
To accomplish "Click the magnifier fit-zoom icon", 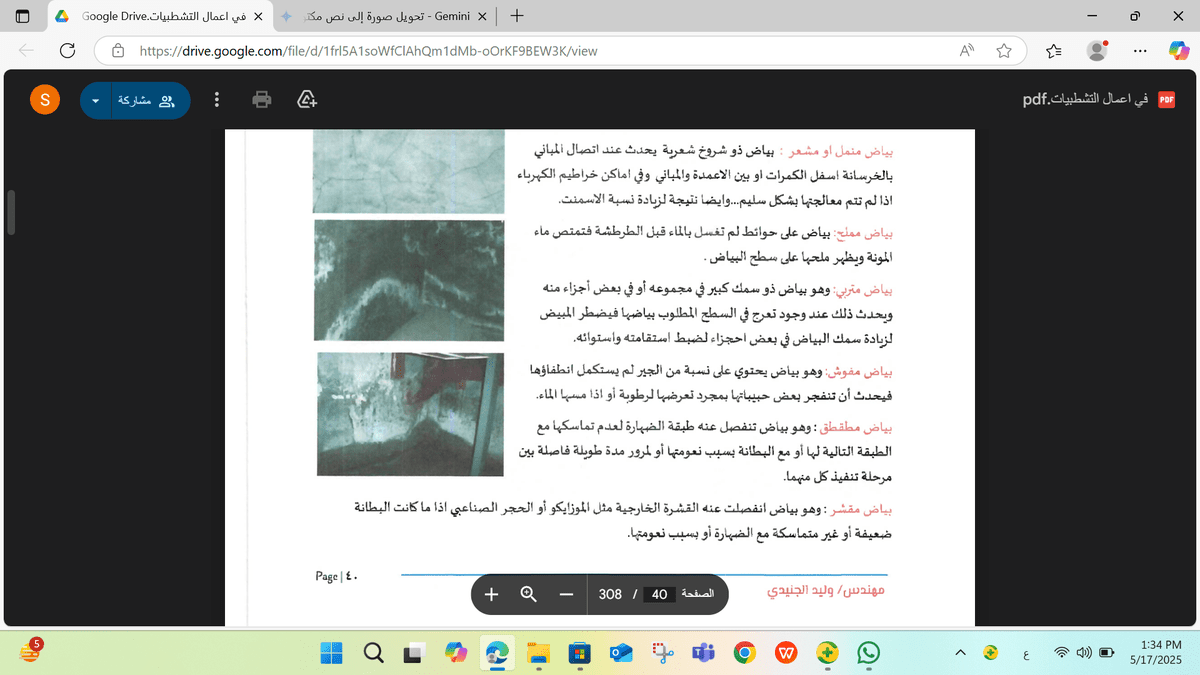I will tap(529, 594).
